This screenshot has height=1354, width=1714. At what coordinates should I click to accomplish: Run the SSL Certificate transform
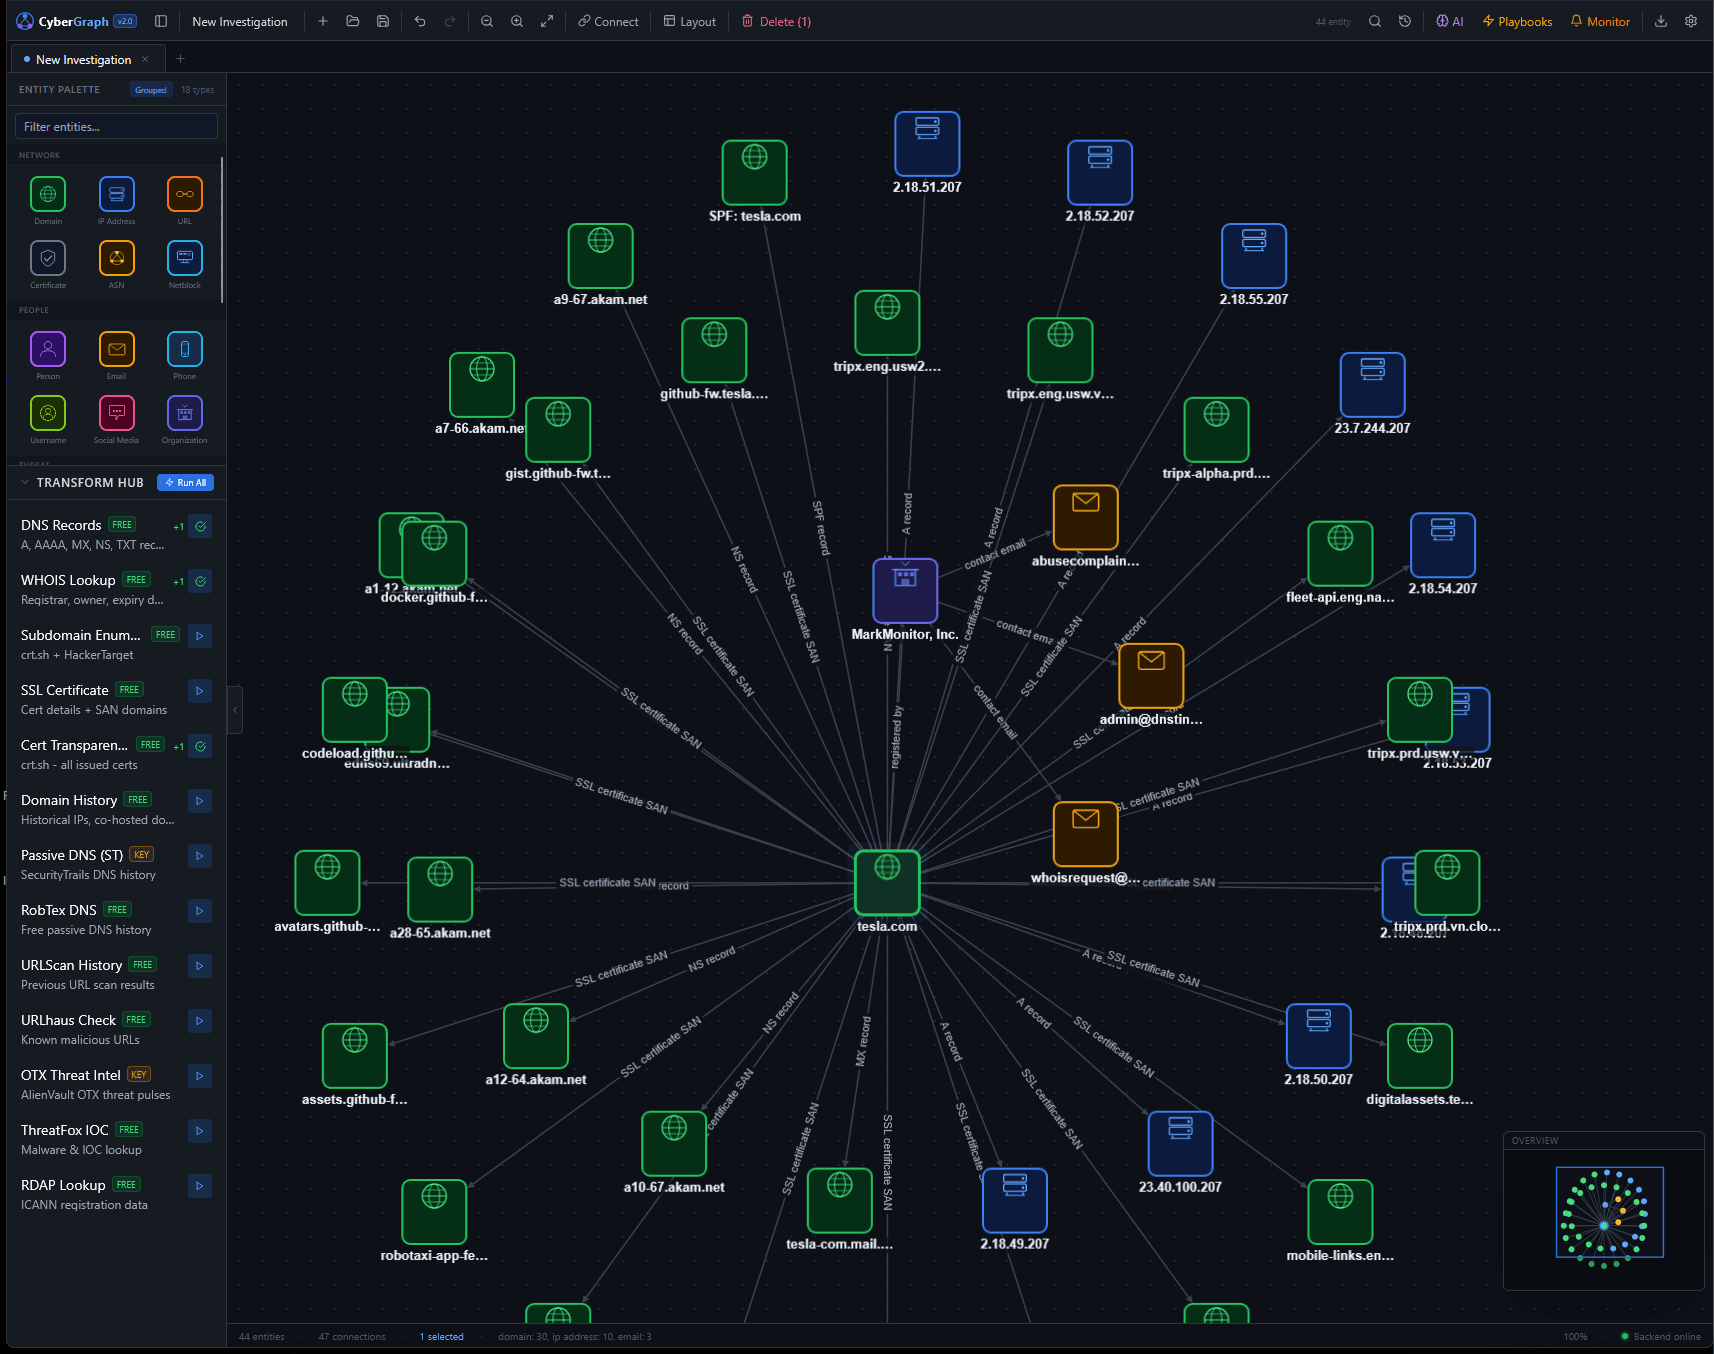tap(200, 691)
